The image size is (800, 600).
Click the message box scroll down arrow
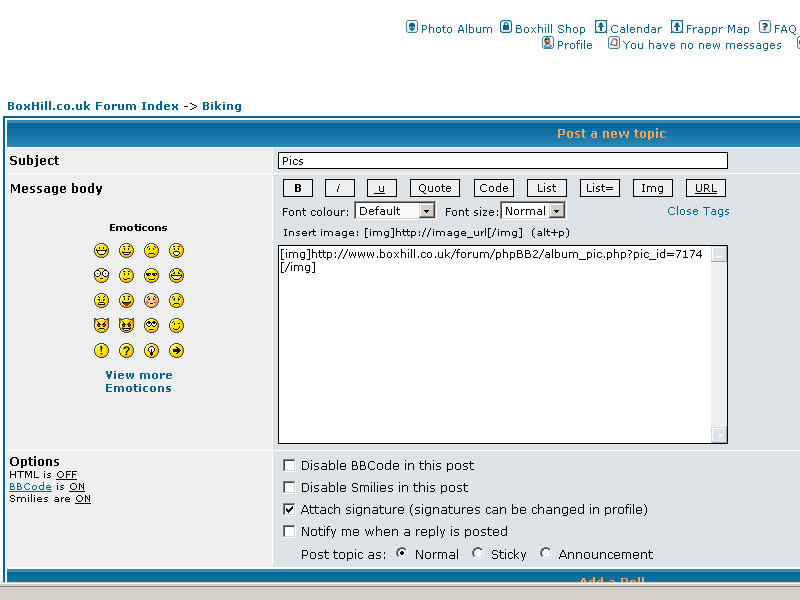coord(719,434)
